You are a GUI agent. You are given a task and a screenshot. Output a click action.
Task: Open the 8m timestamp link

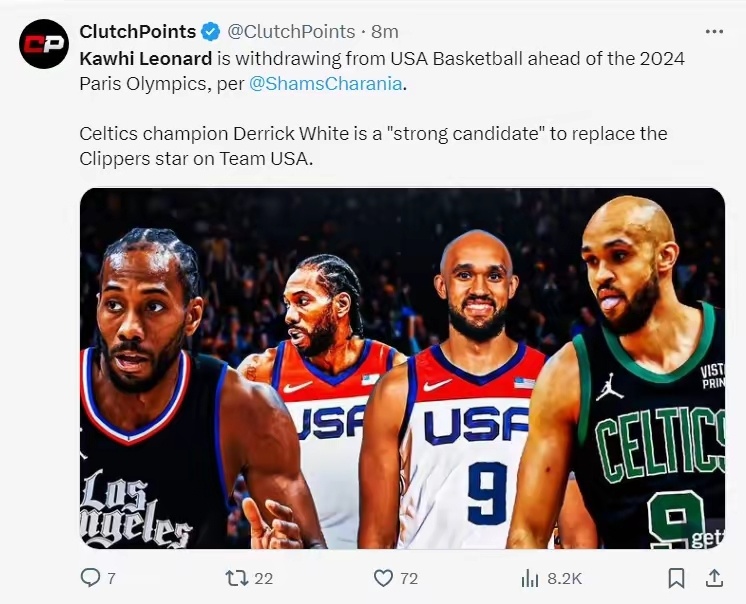385,32
